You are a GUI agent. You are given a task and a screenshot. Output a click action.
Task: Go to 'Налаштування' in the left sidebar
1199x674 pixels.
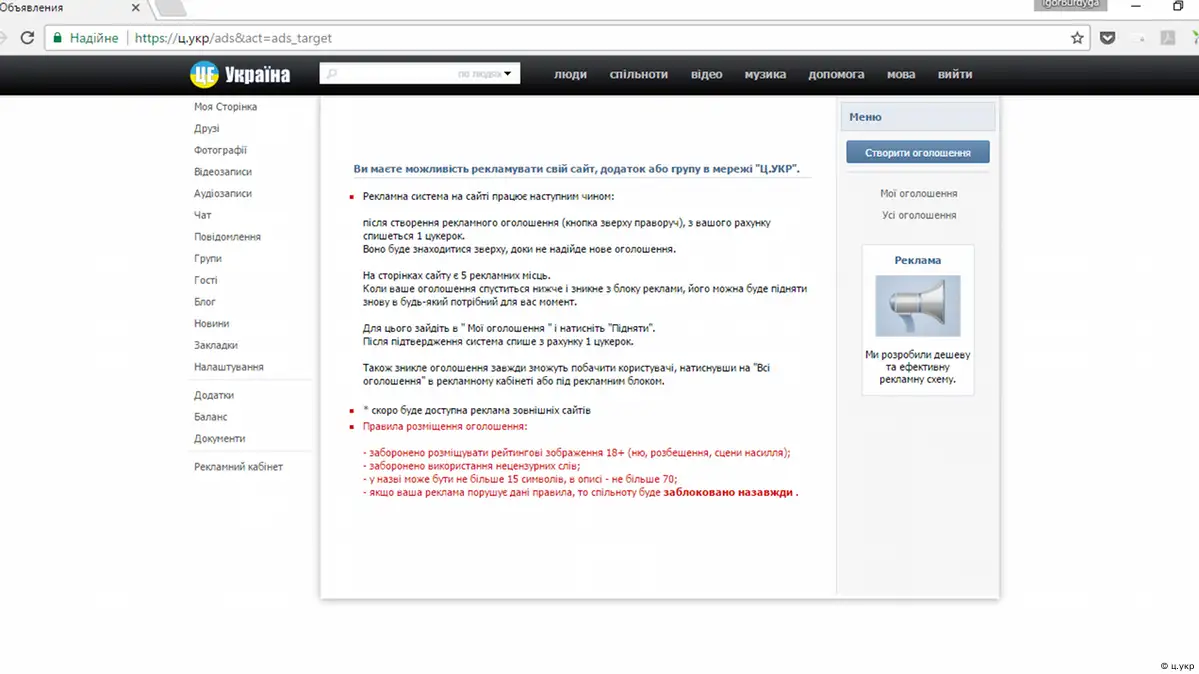(x=228, y=367)
